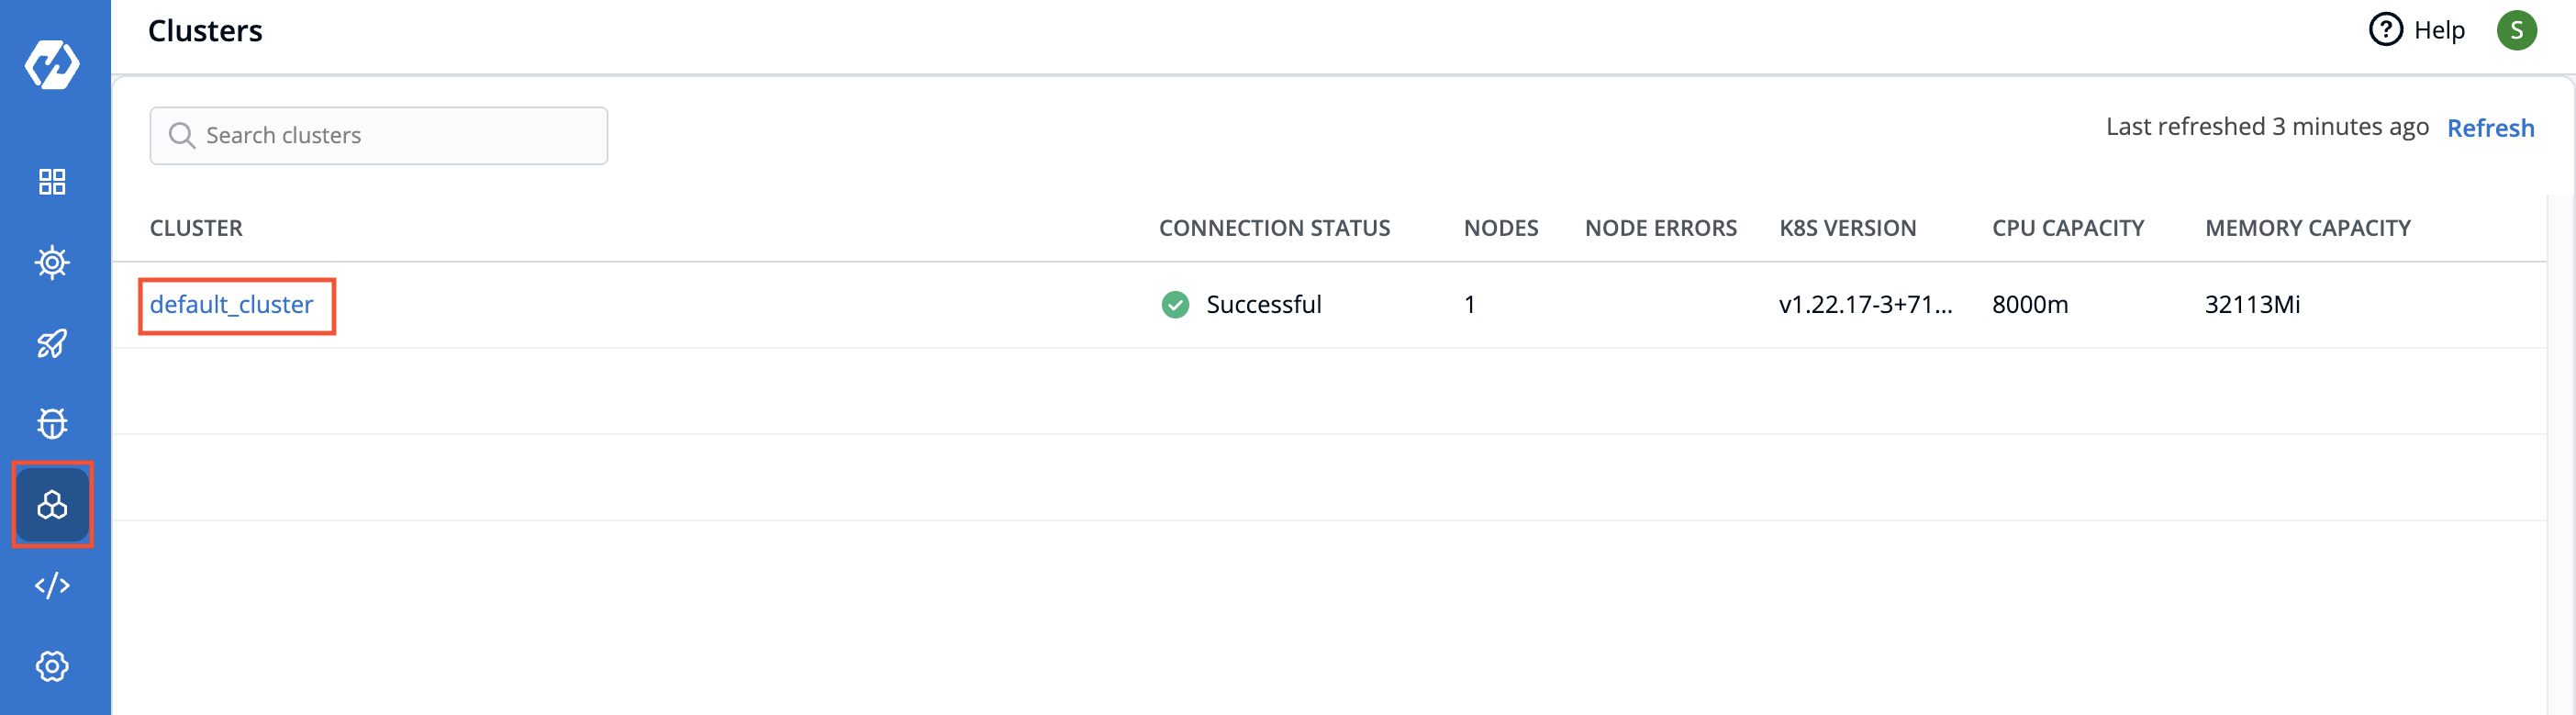This screenshot has width=2576, height=715.
Task: Click the truncated v1.22.17 version cell
Action: (x=1865, y=305)
